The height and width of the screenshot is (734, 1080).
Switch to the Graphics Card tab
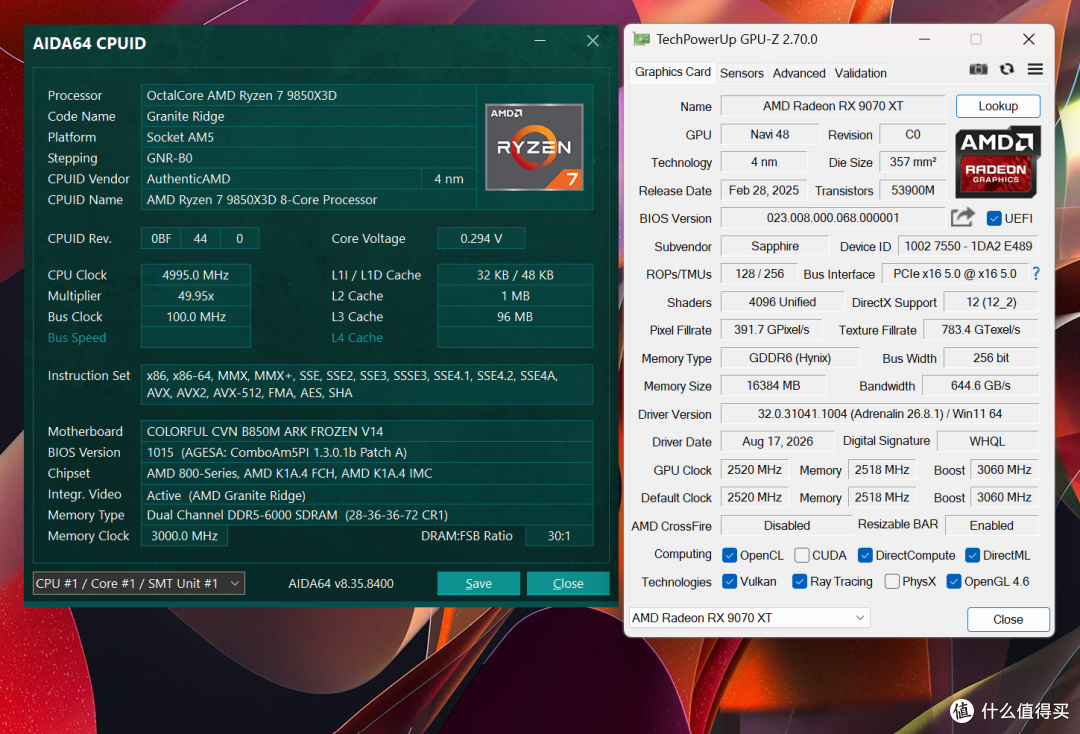(672, 72)
